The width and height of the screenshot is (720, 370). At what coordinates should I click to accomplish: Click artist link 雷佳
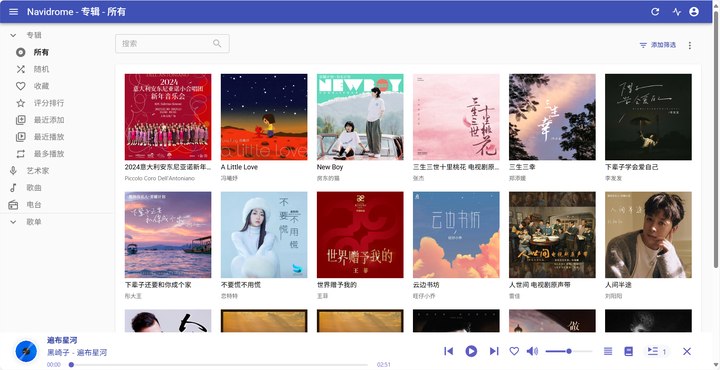514,296
